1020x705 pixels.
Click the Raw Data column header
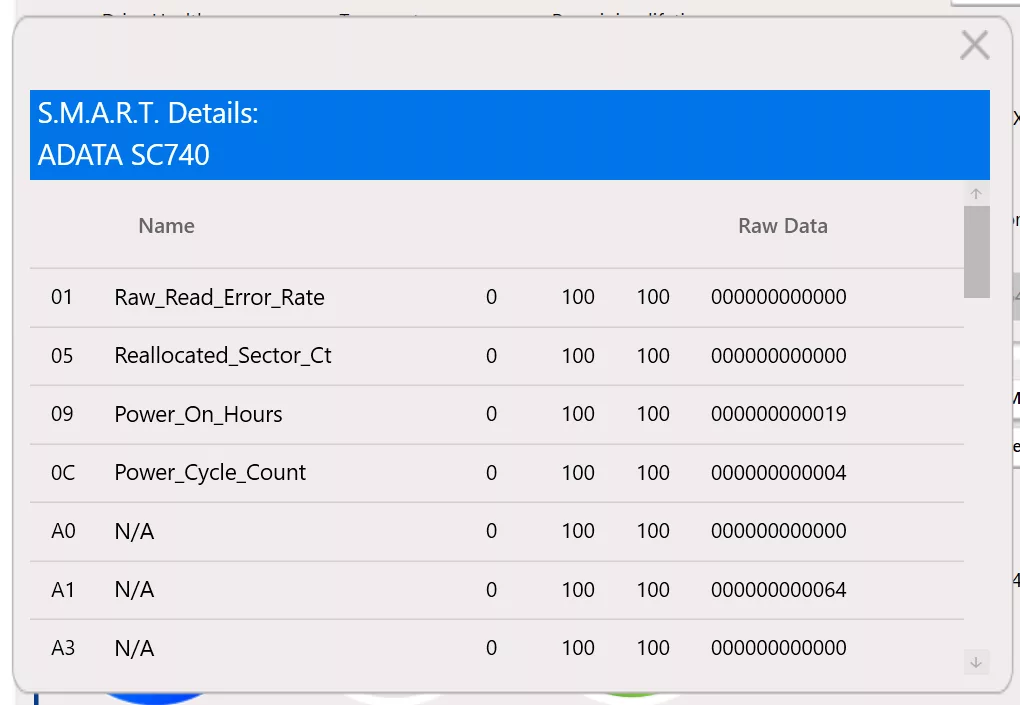tap(783, 226)
